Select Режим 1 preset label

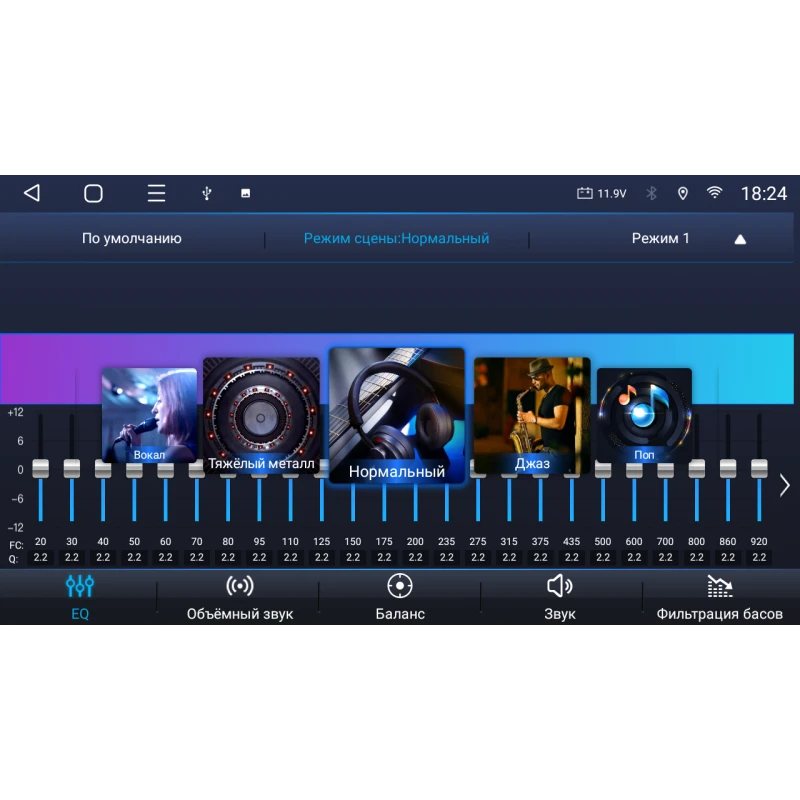coord(660,238)
